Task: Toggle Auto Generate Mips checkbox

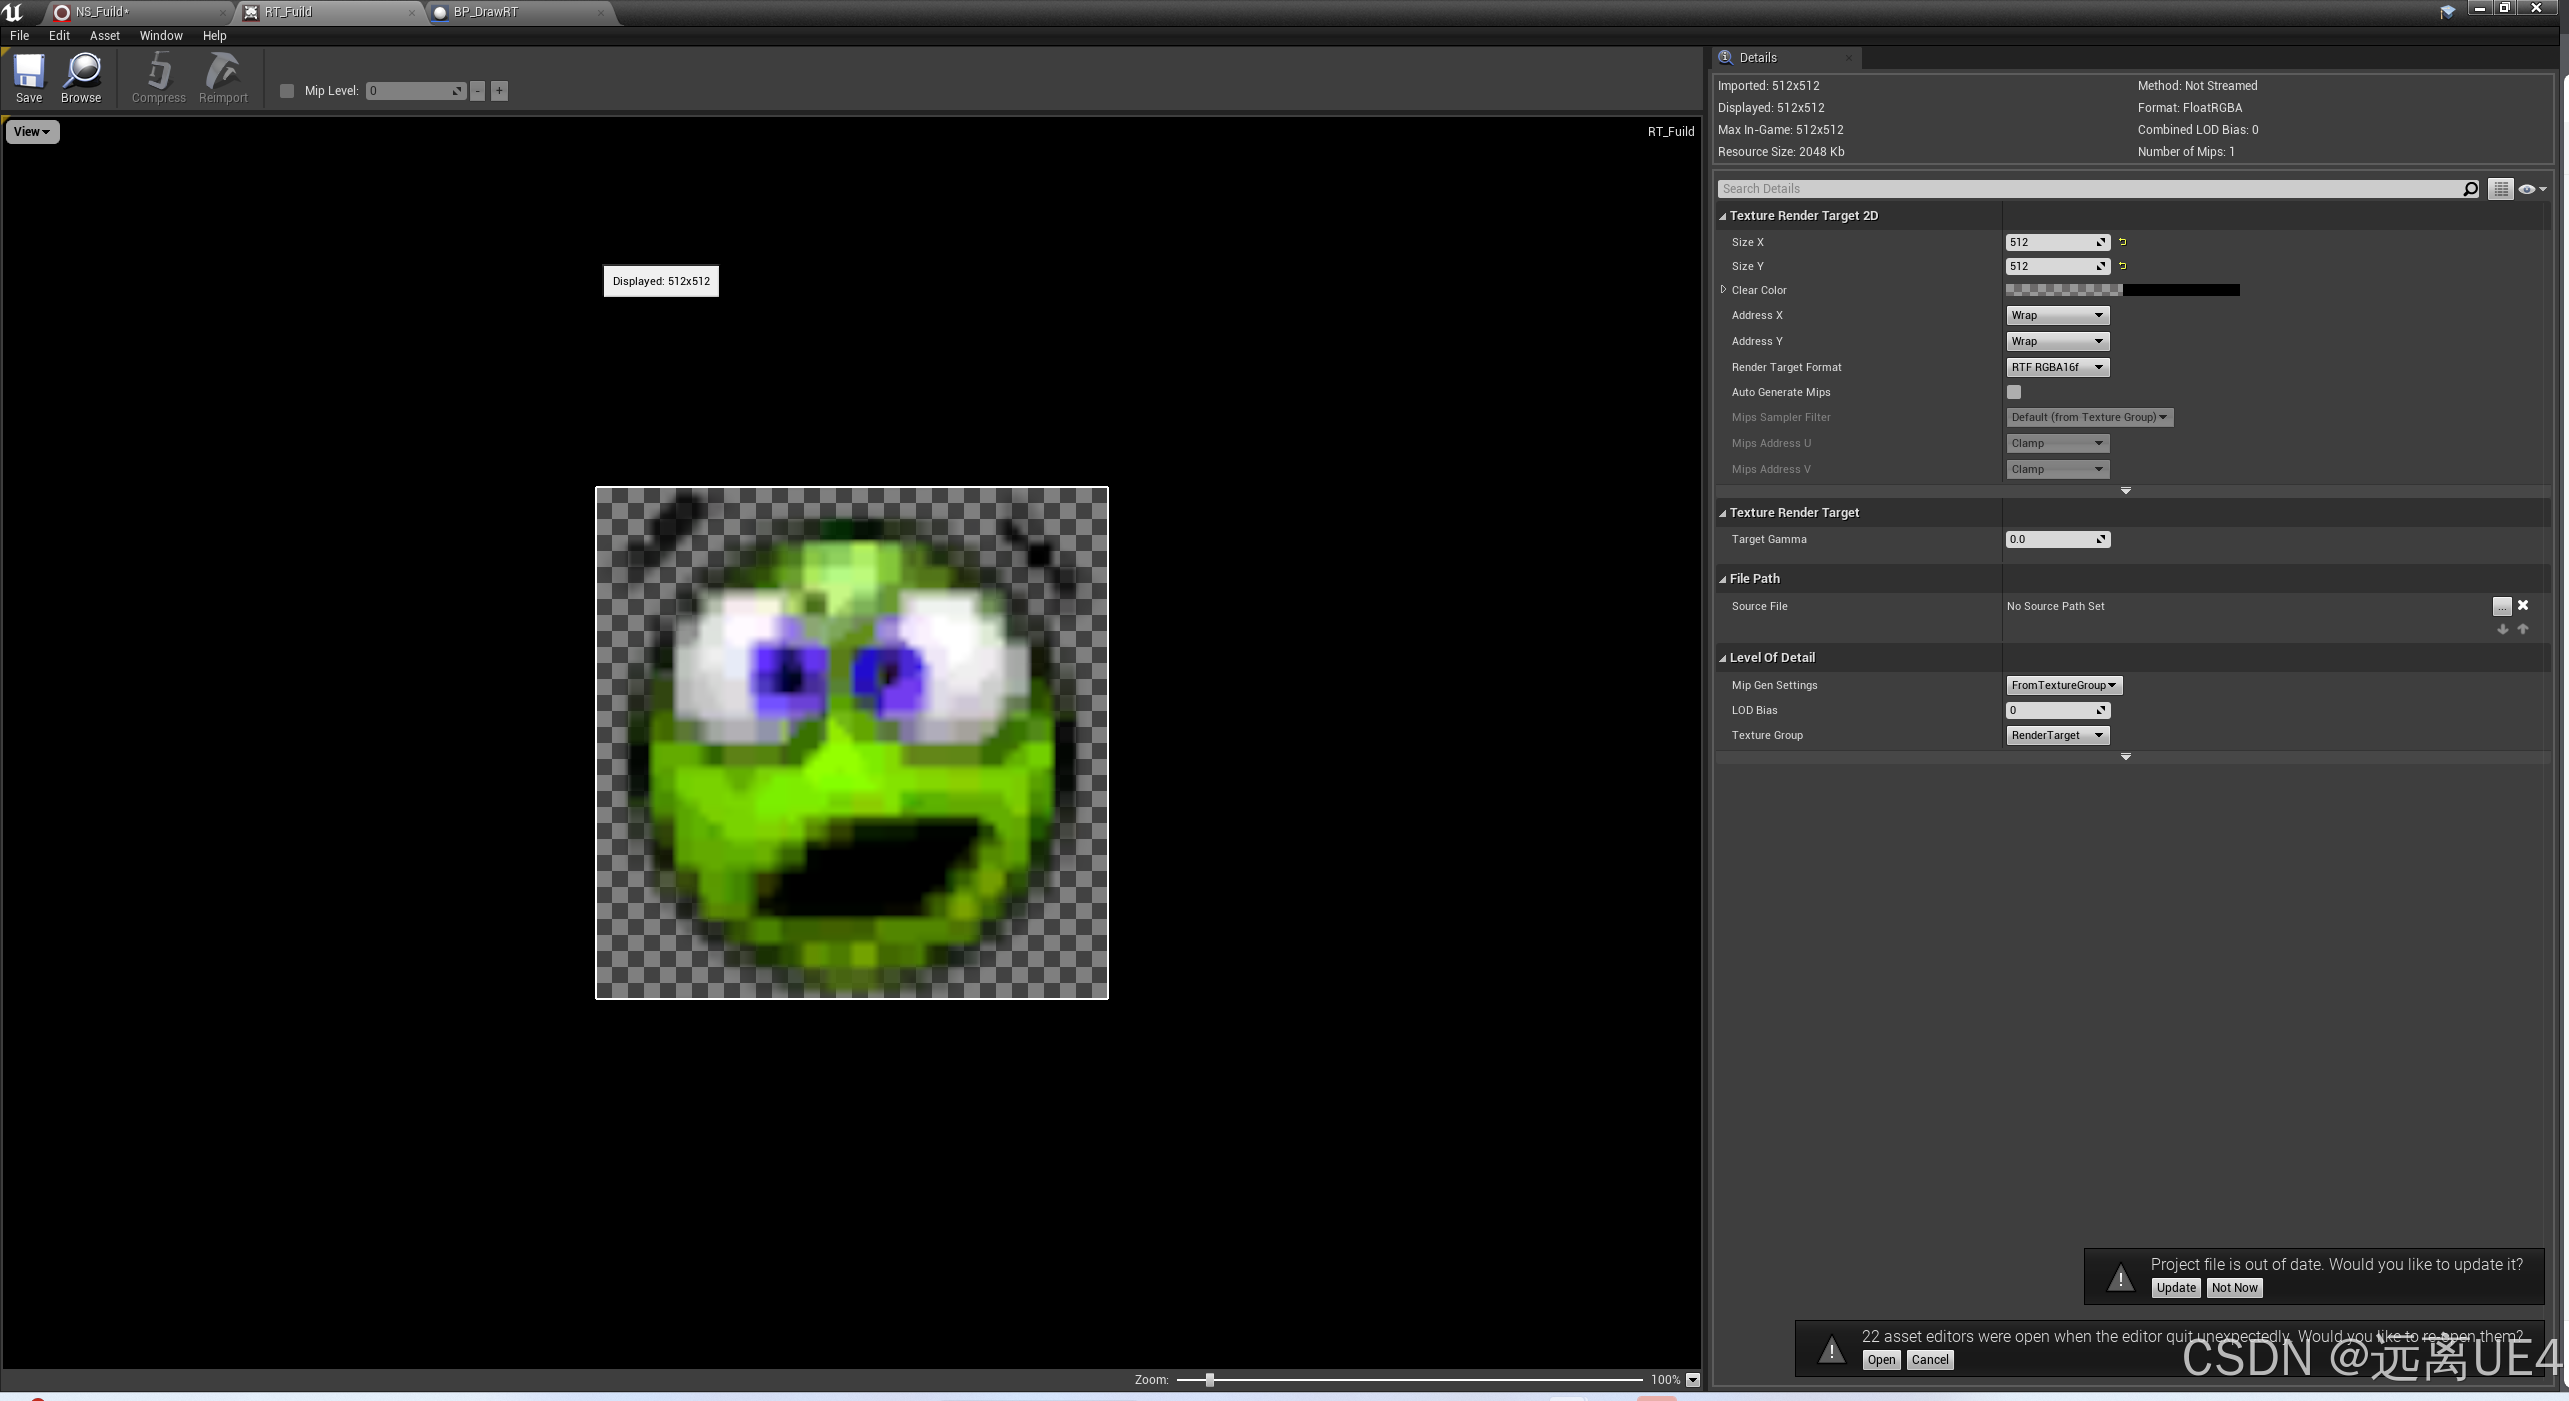Action: pyautogui.click(x=2014, y=392)
